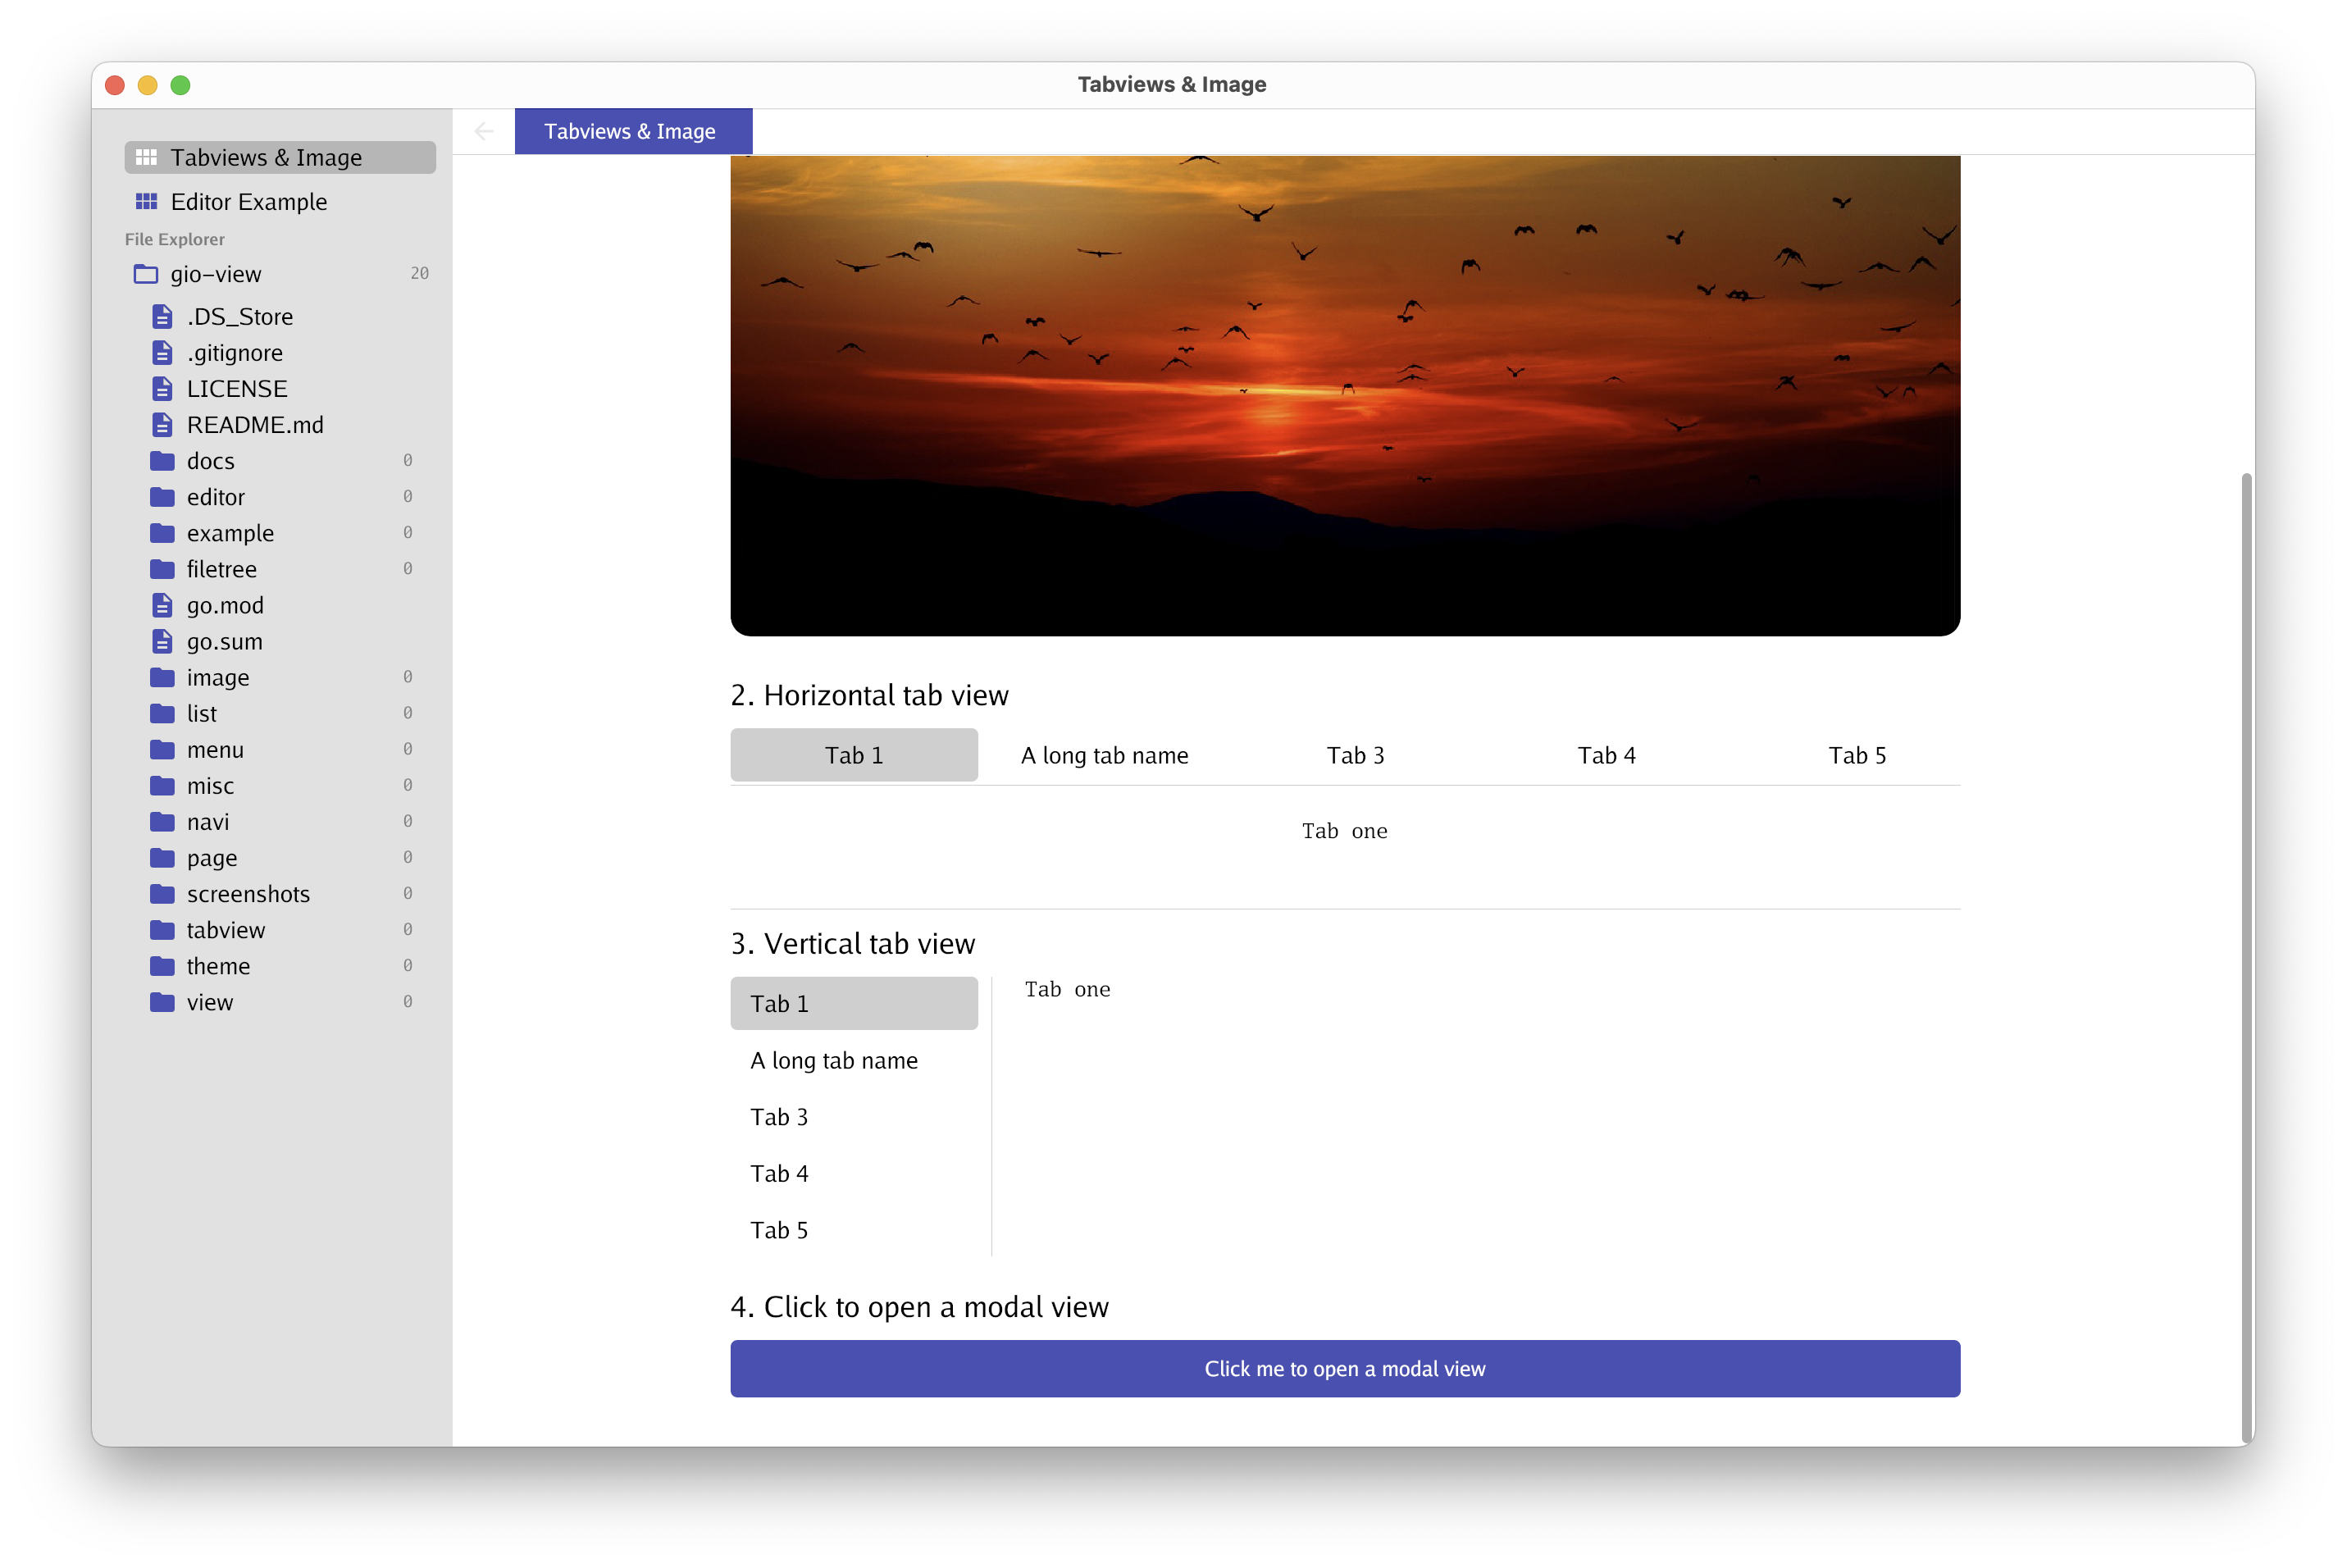
Task: Expand the editor folder in tree
Action: coord(215,497)
